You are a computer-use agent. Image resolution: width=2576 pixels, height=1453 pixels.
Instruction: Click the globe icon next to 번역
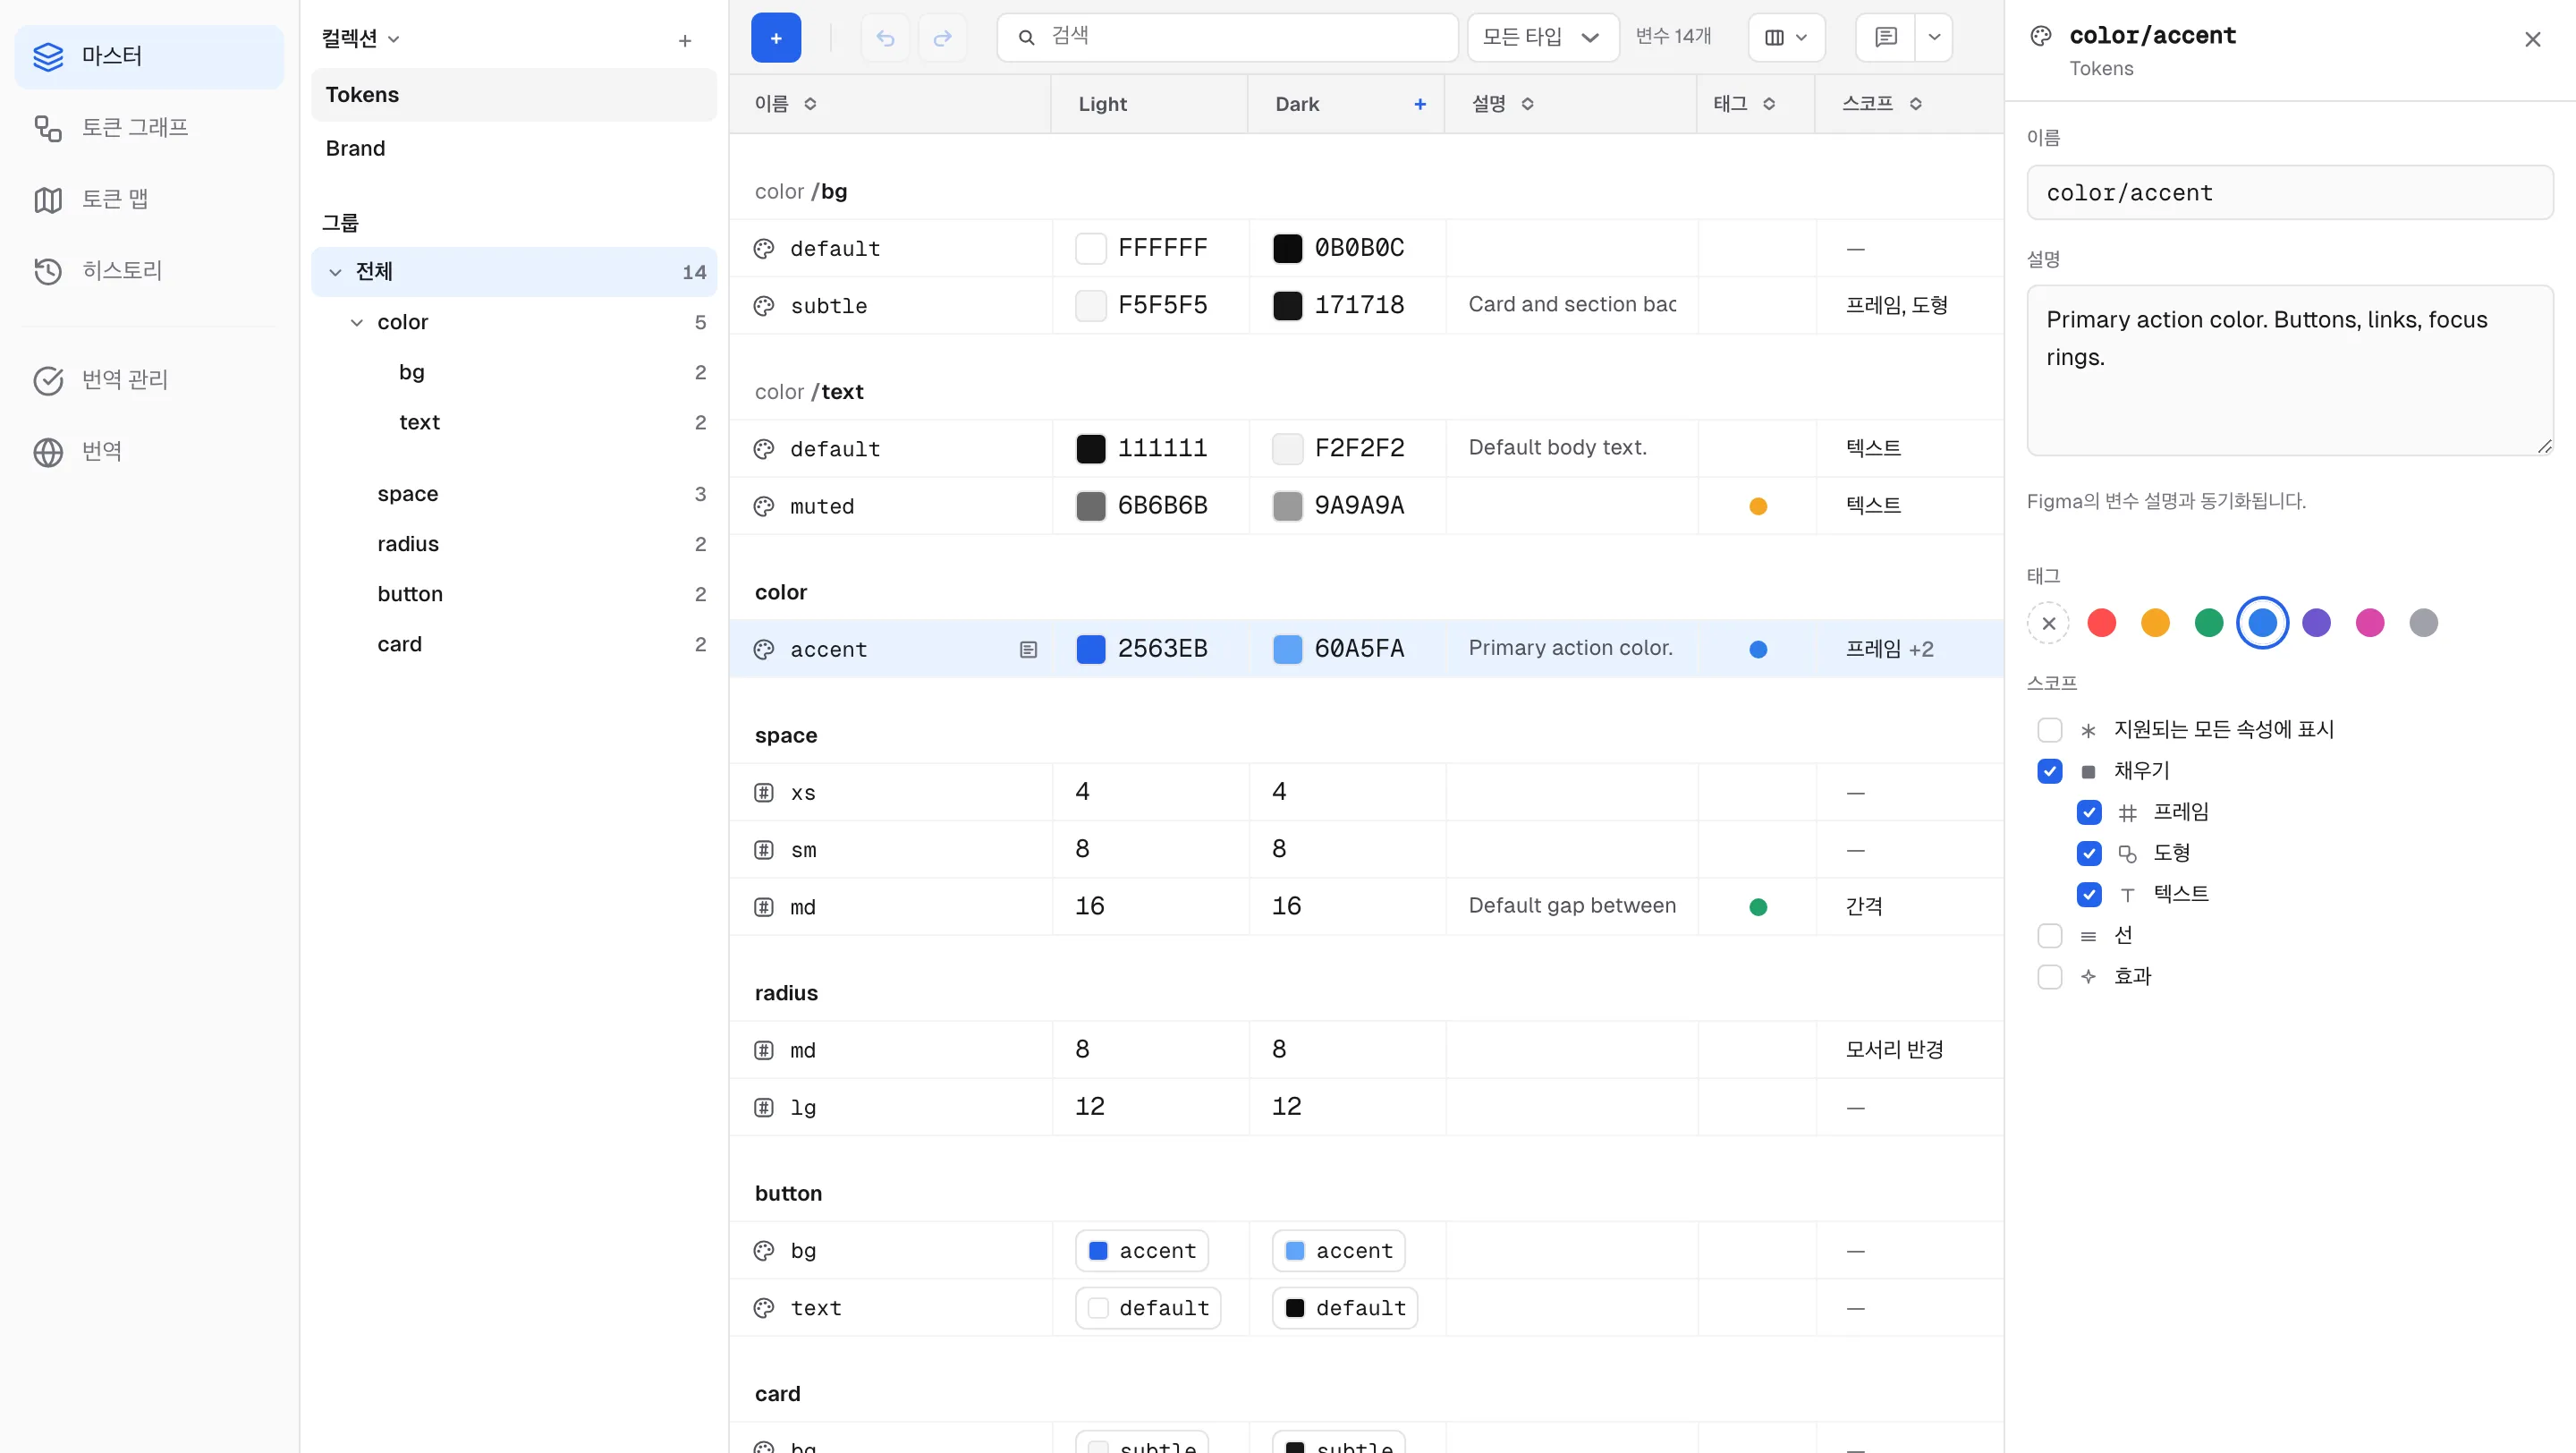(x=48, y=452)
